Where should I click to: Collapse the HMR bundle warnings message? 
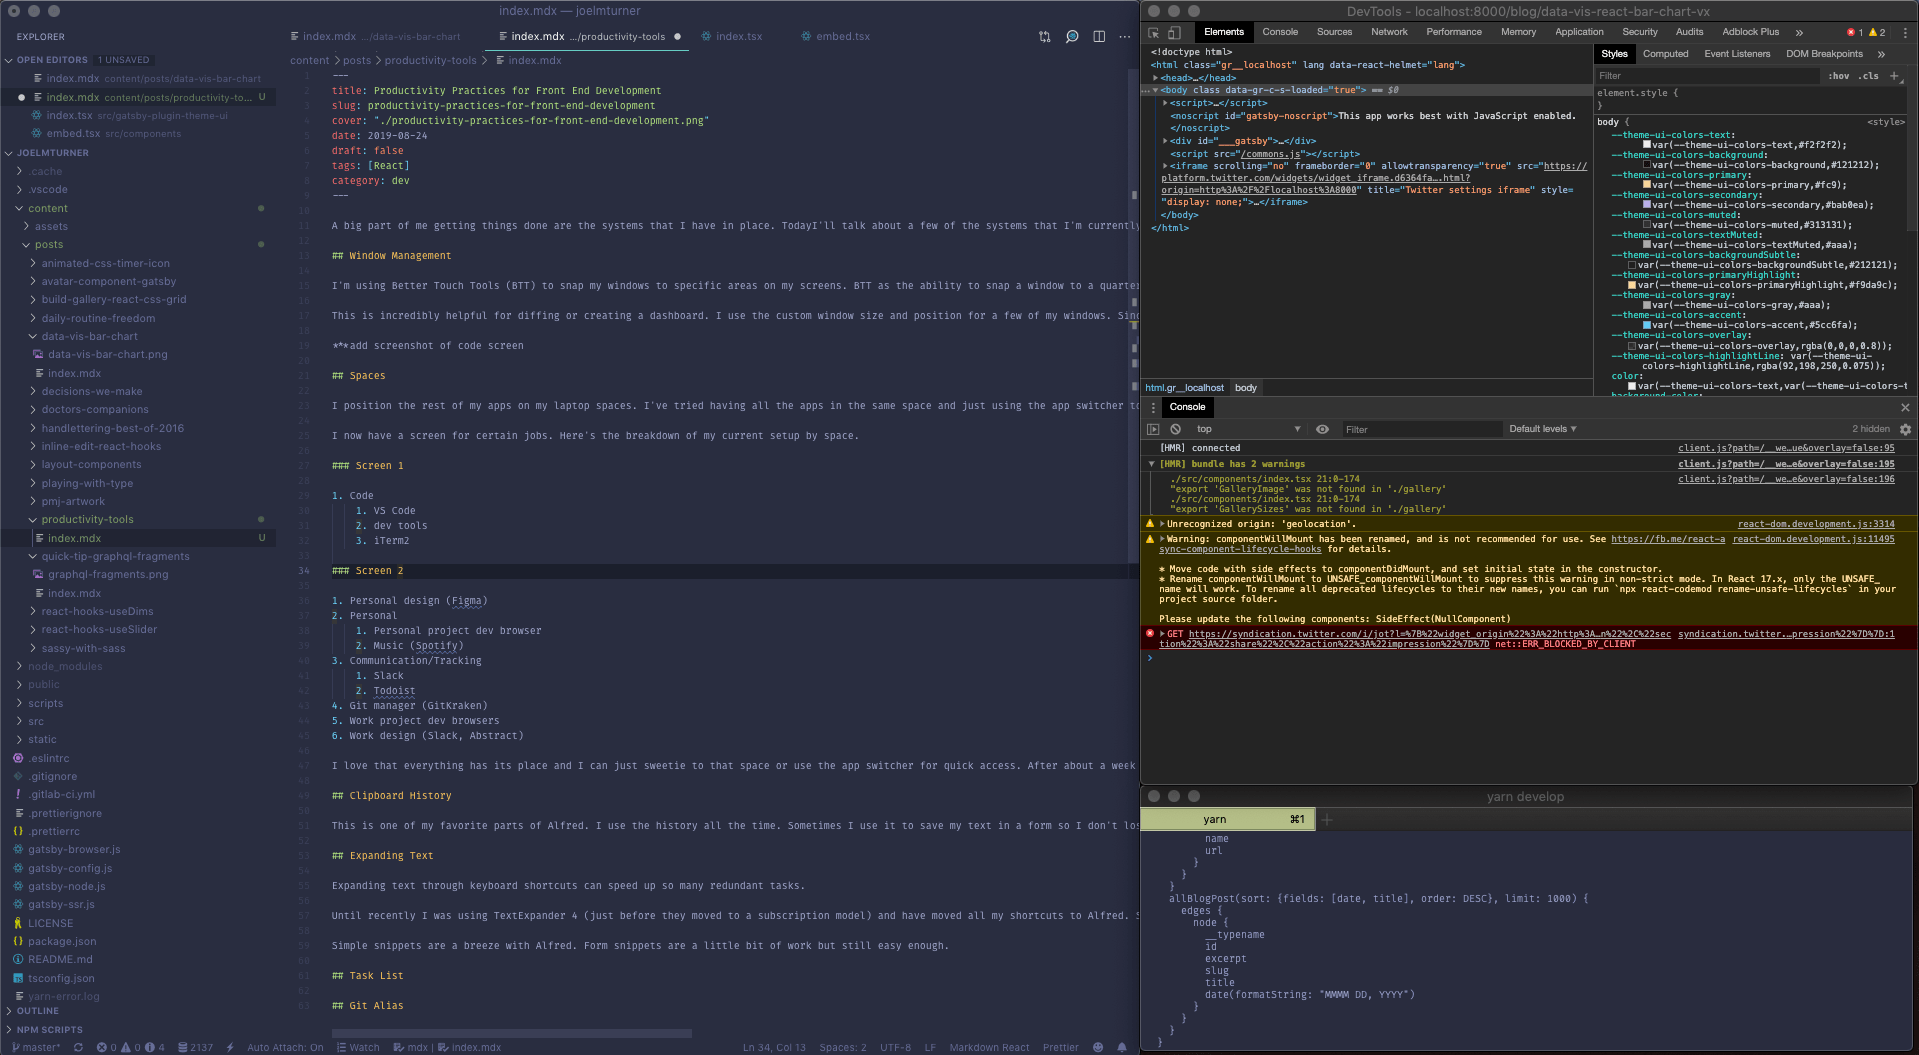(x=1151, y=464)
